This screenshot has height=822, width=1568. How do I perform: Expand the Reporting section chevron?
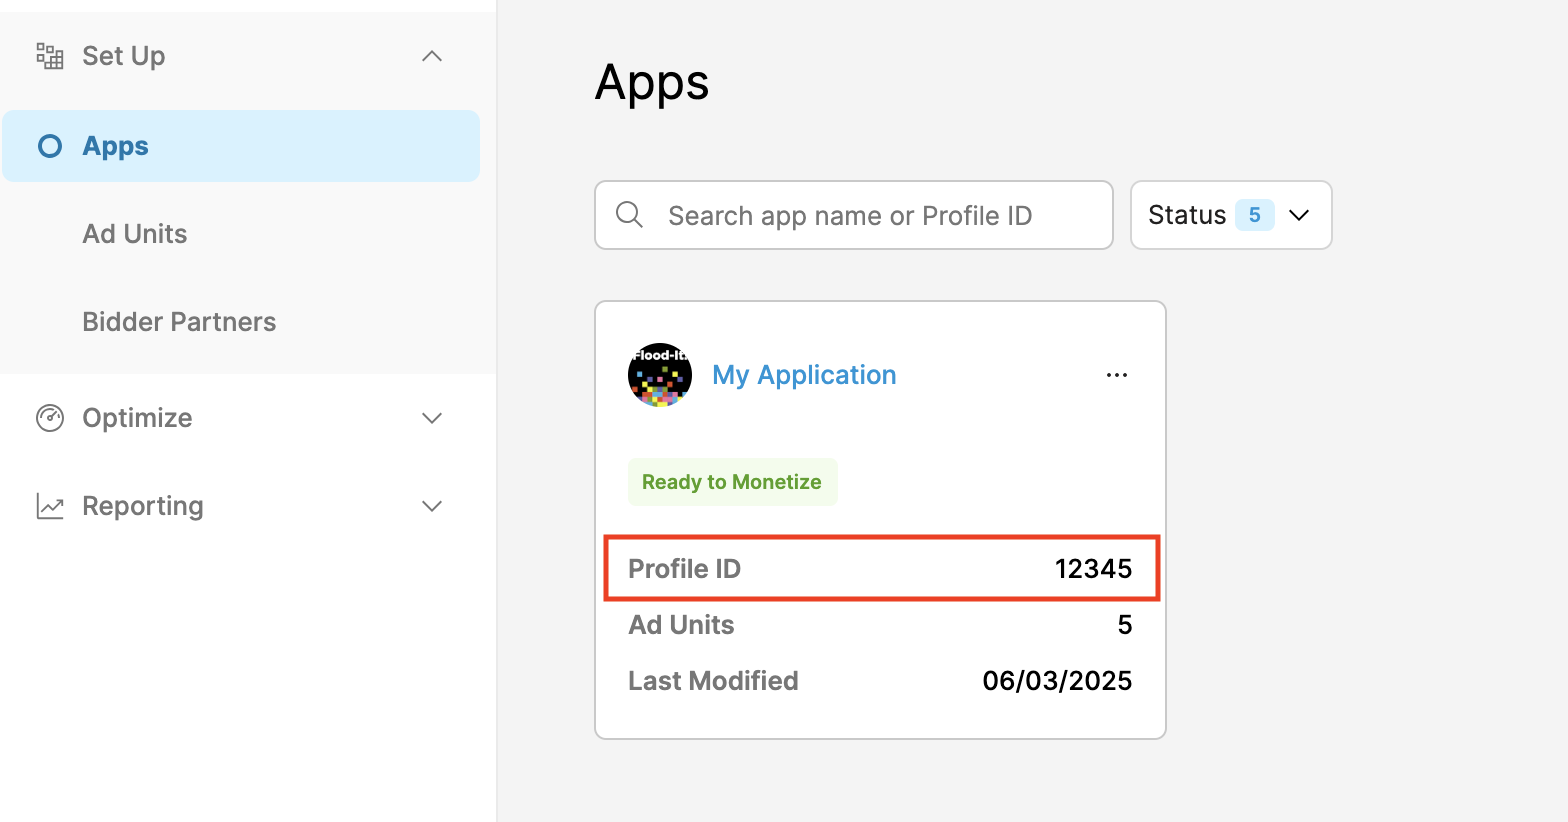[x=432, y=506]
